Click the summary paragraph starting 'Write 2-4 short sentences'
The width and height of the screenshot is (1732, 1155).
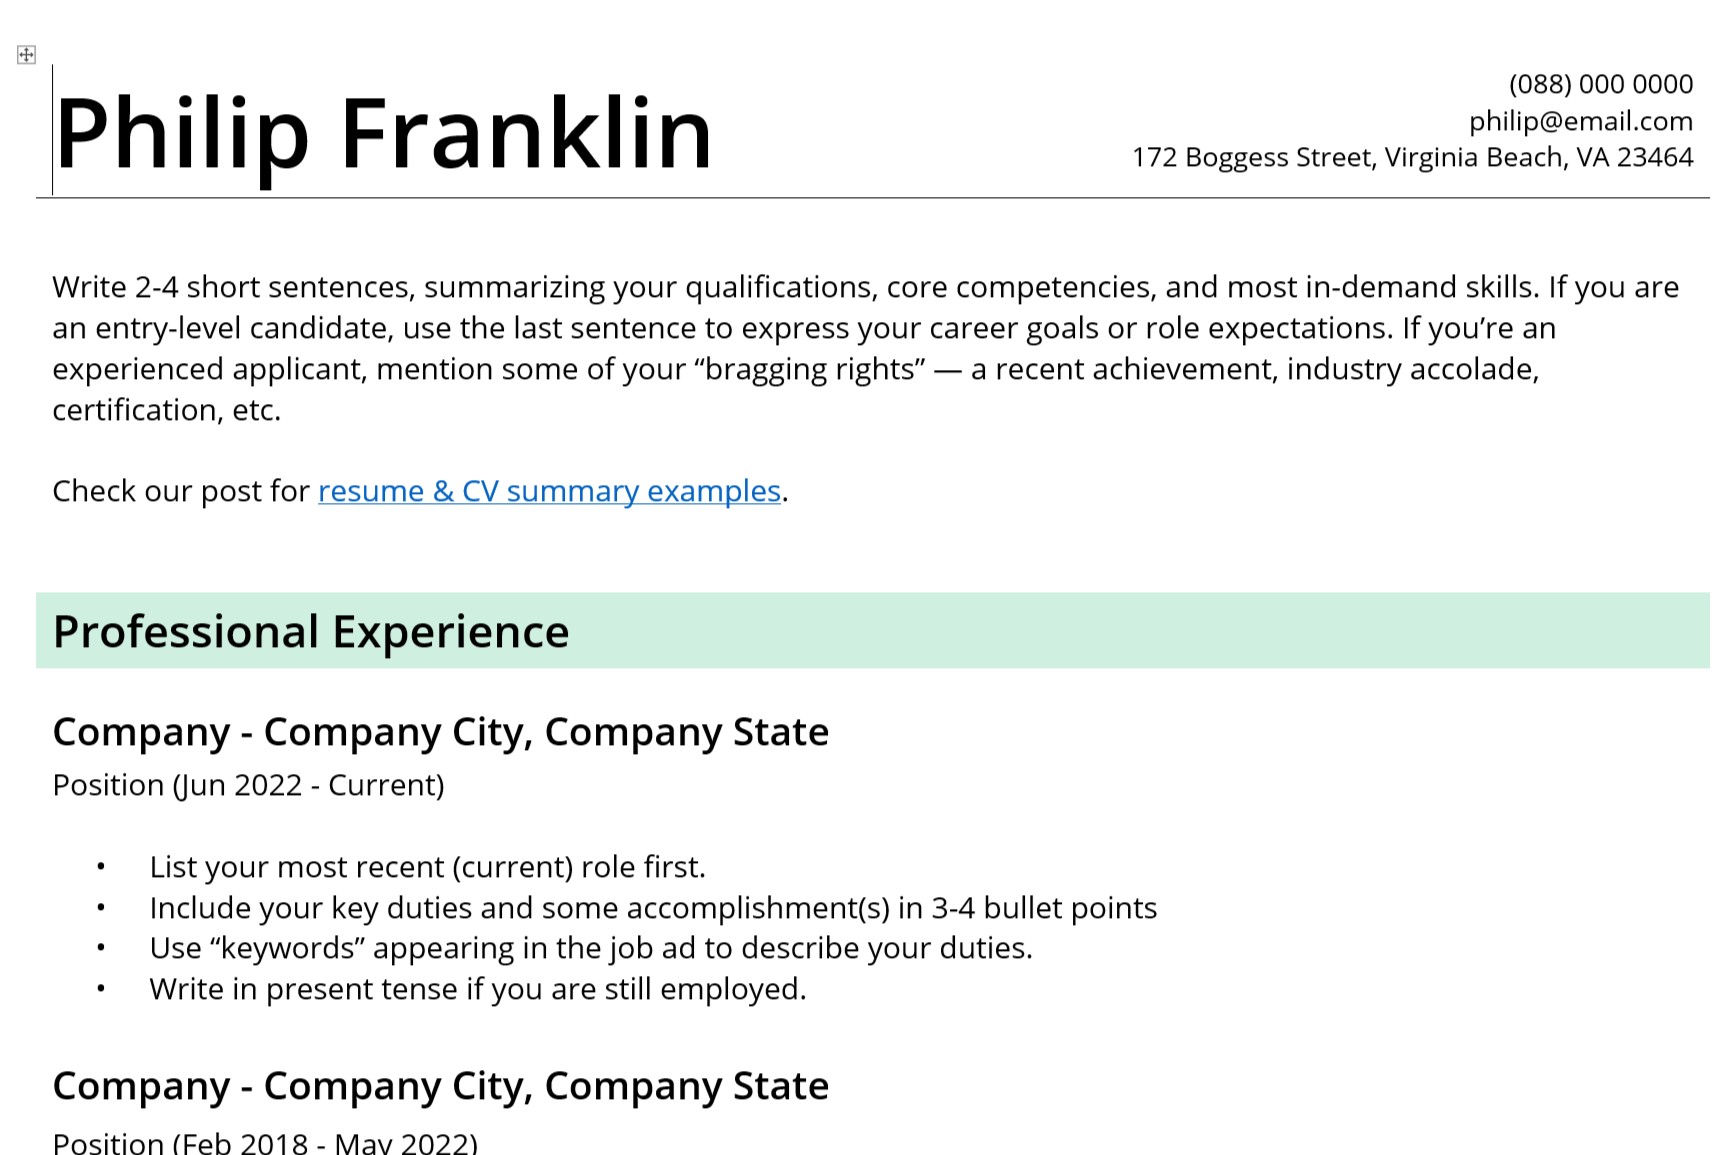(x=866, y=348)
